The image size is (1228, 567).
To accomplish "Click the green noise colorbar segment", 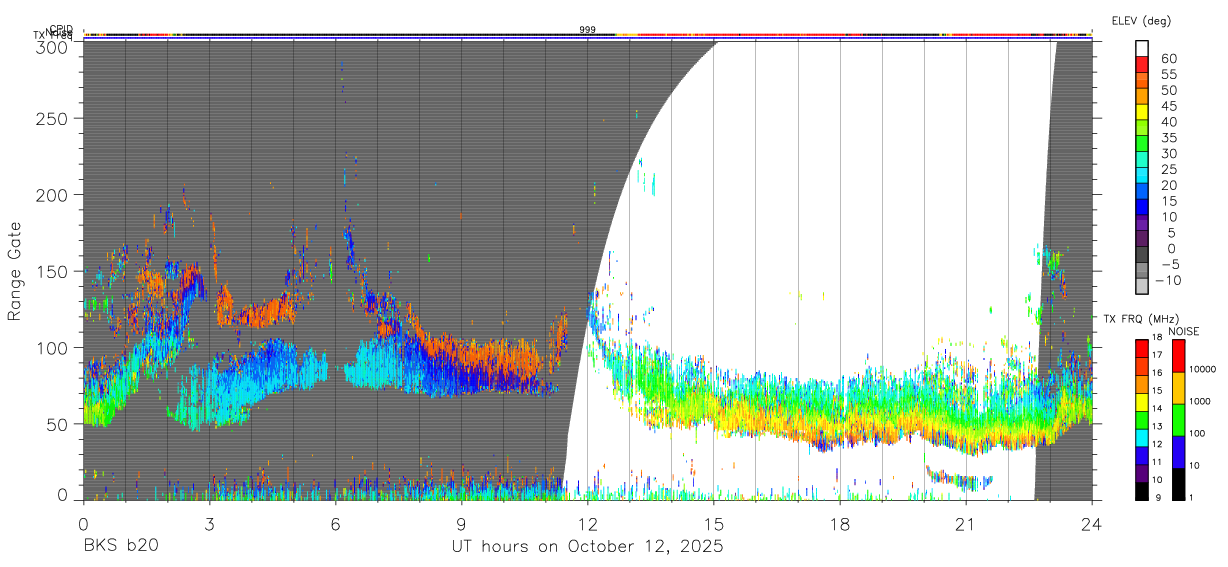I will 1177,419.
